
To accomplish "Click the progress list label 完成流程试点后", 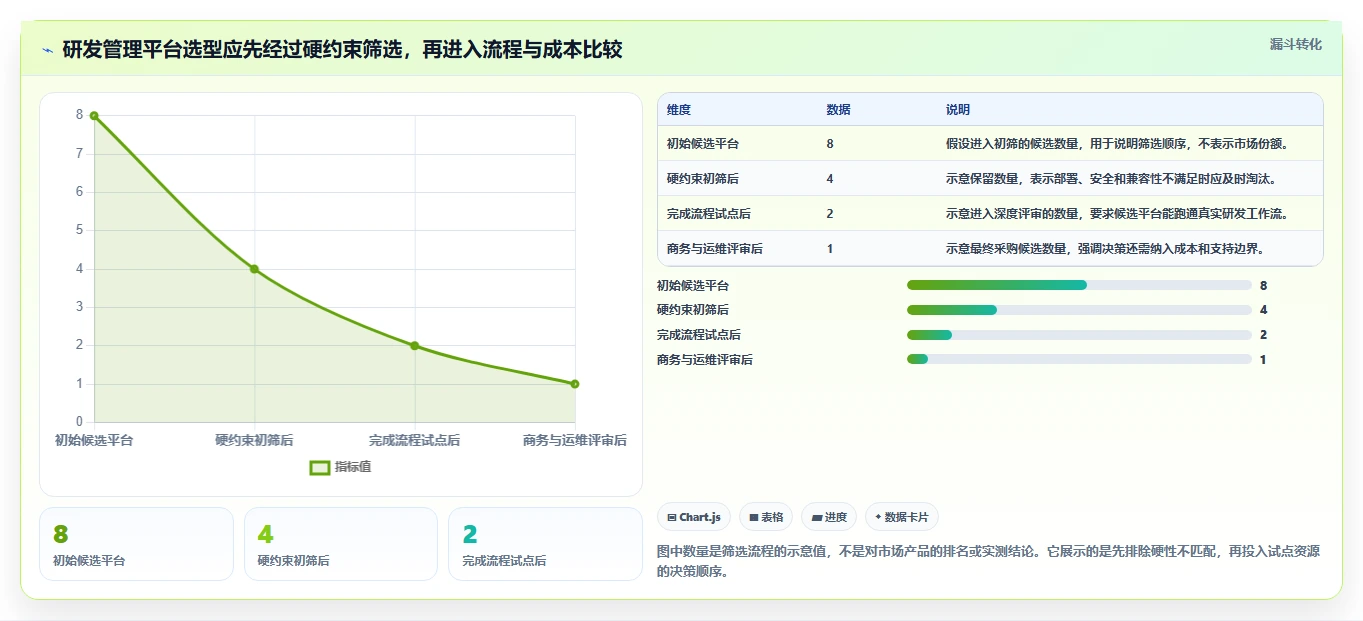I will coord(699,335).
